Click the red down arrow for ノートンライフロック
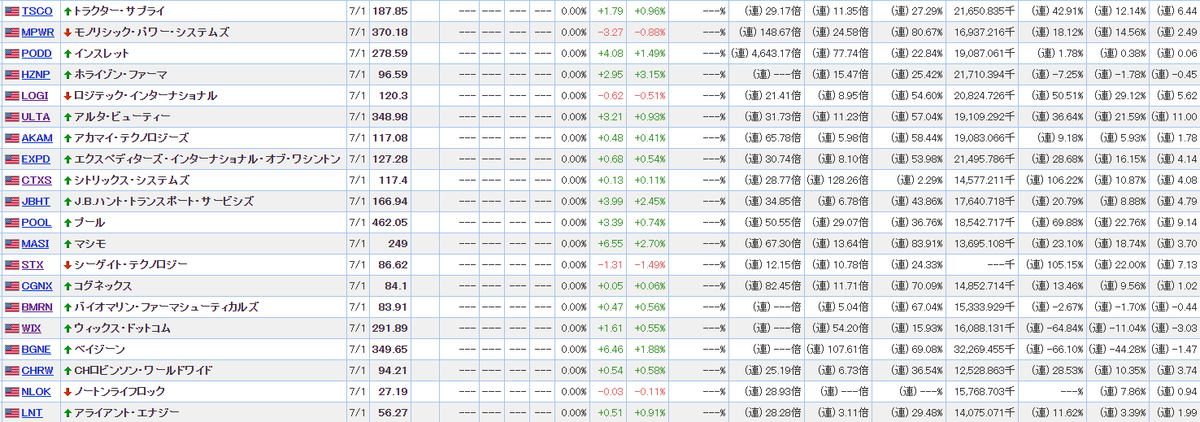This screenshot has height=422, width=1200. (x=67, y=391)
